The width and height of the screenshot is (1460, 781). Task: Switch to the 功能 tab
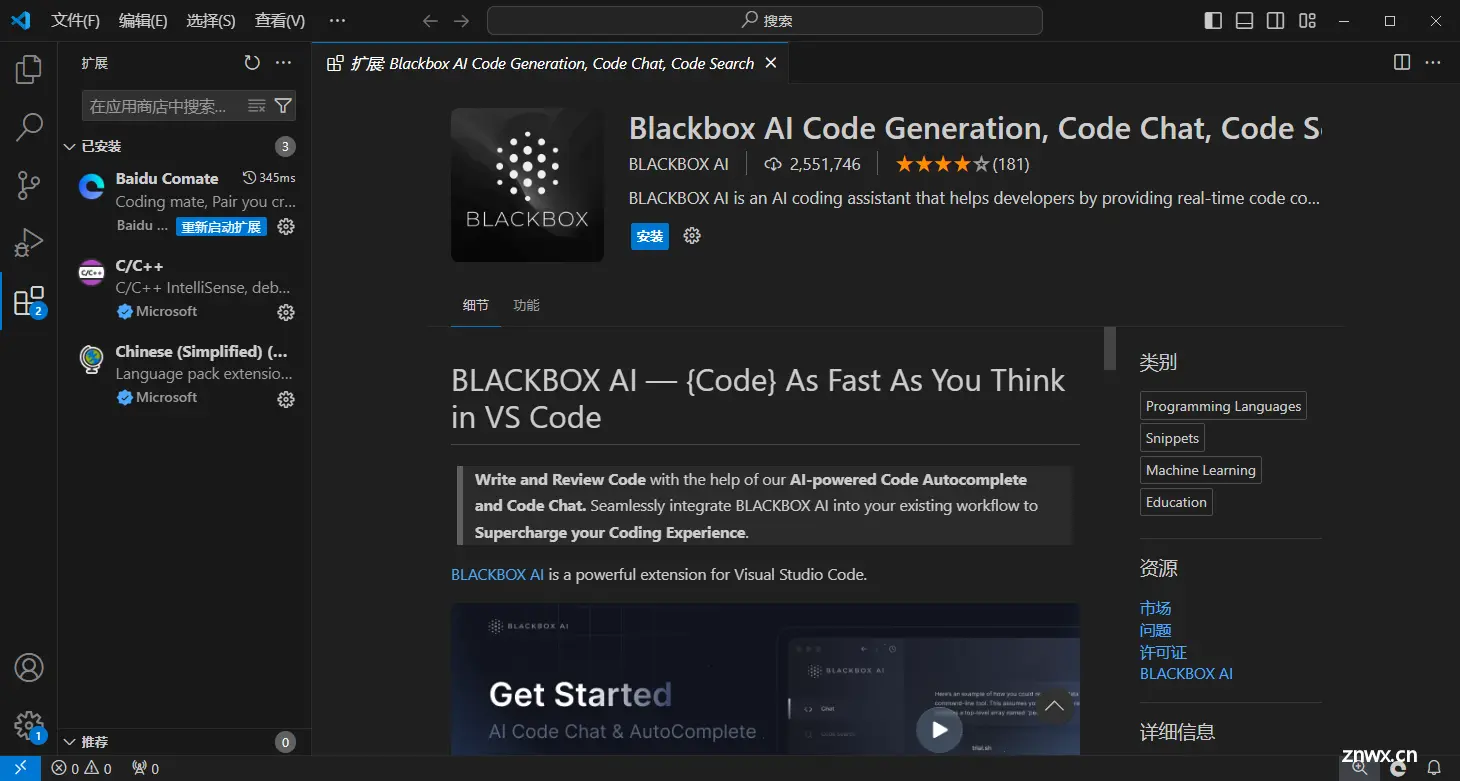point(526,306)
